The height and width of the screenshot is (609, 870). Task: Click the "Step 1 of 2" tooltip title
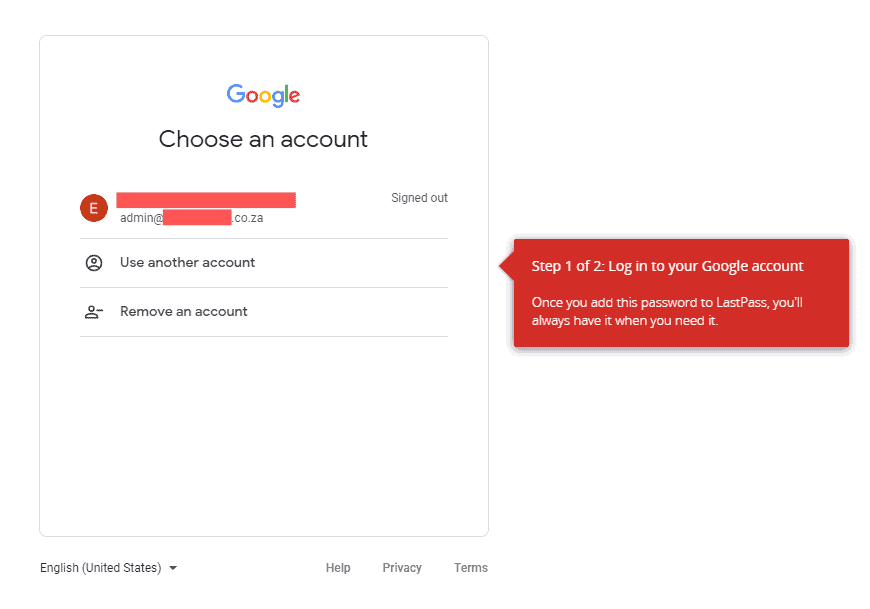coord(667,266)
